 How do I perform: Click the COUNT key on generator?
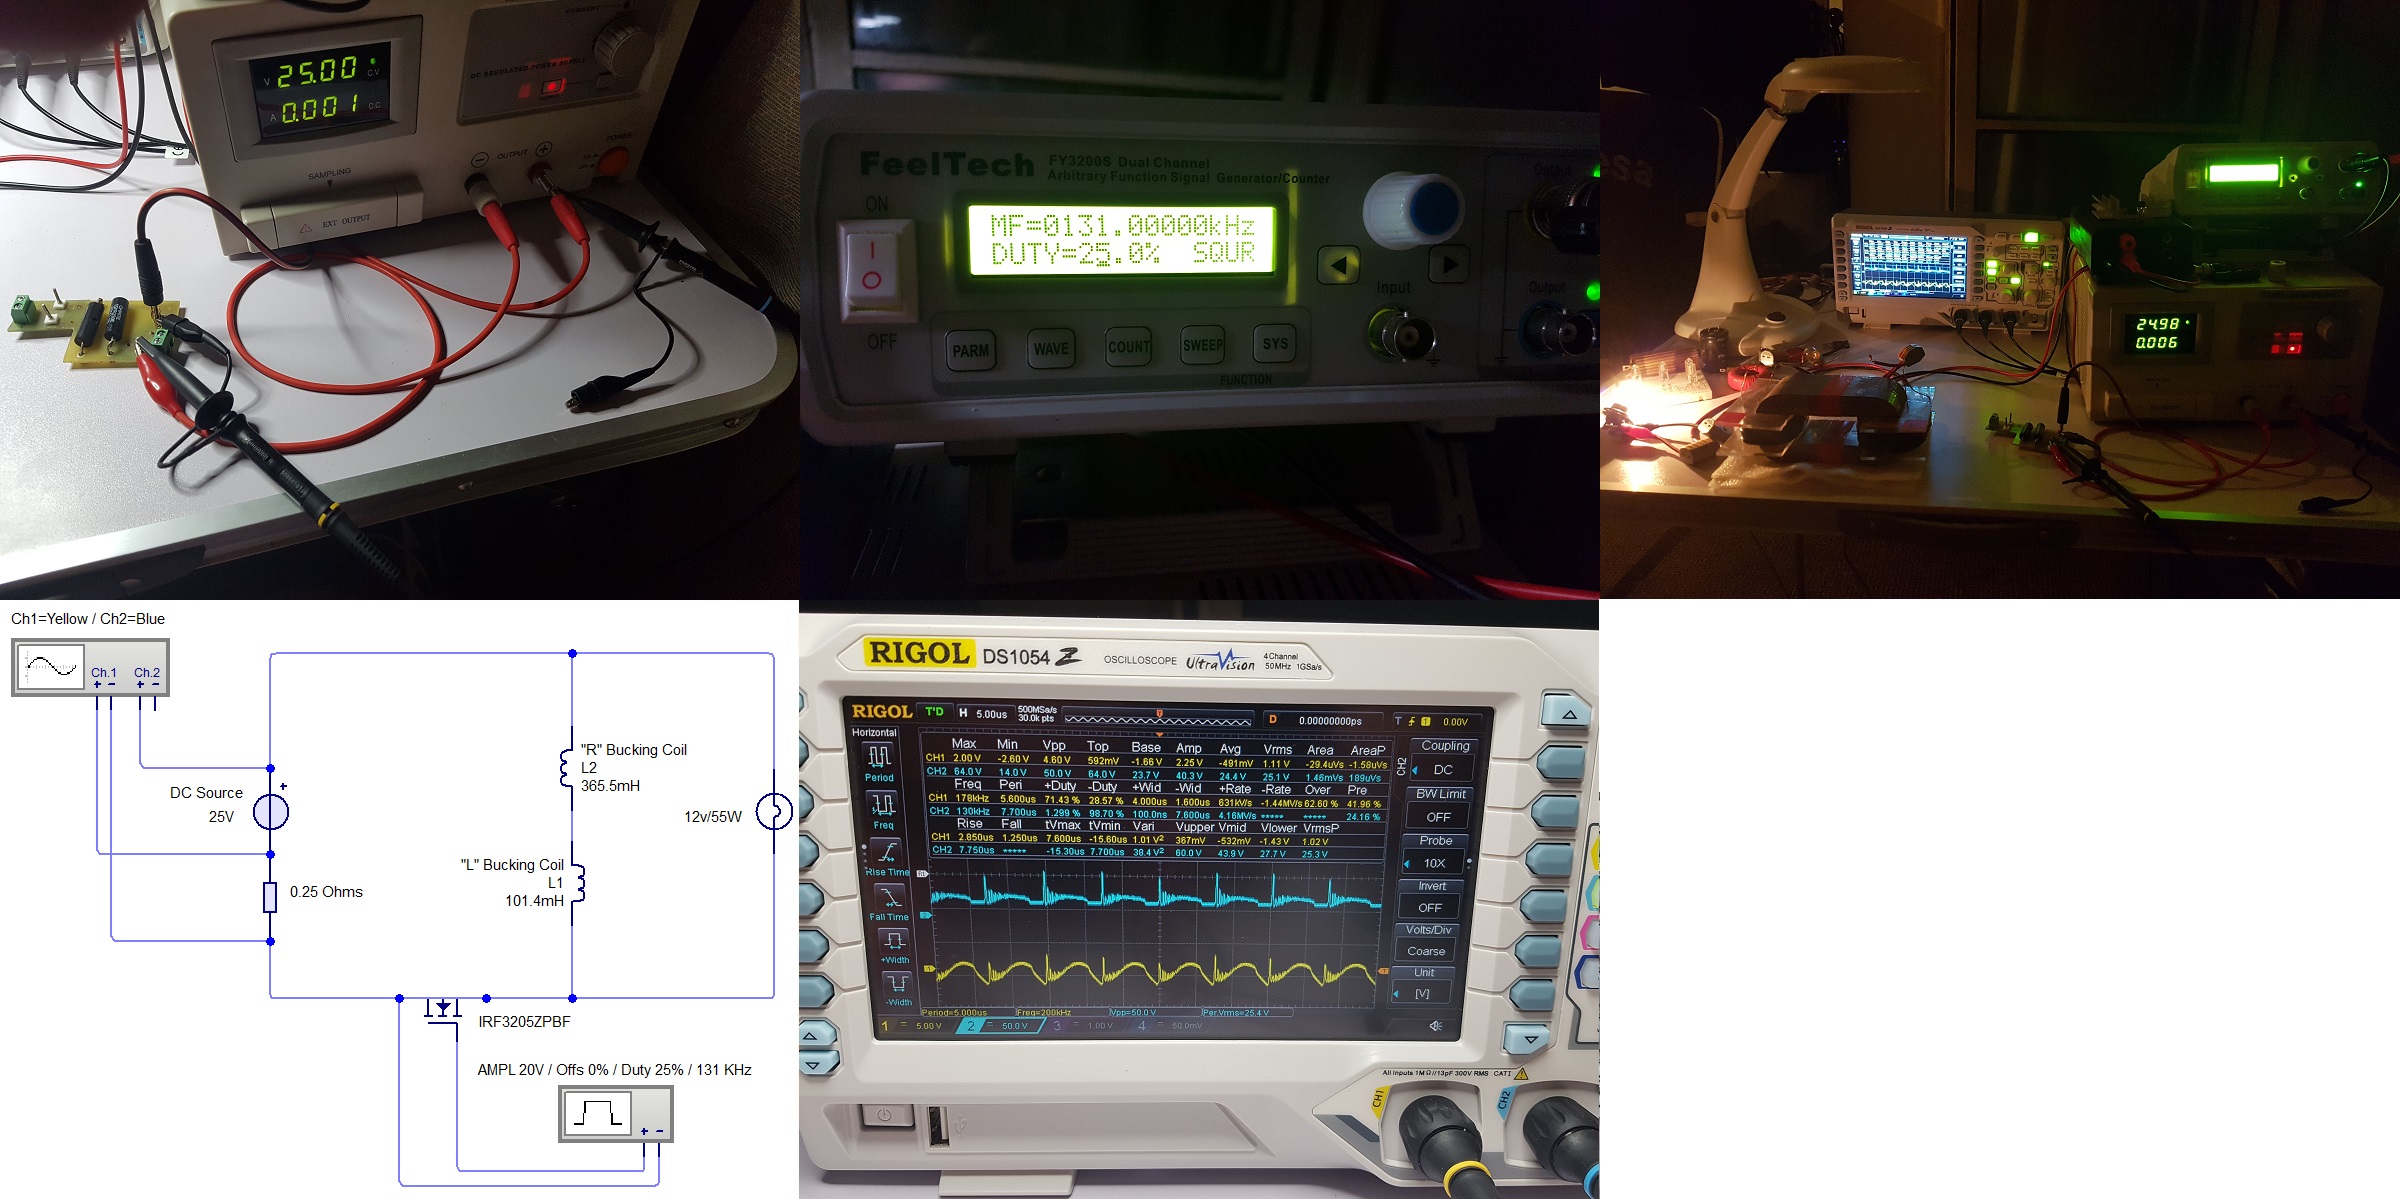point(1128,346)
